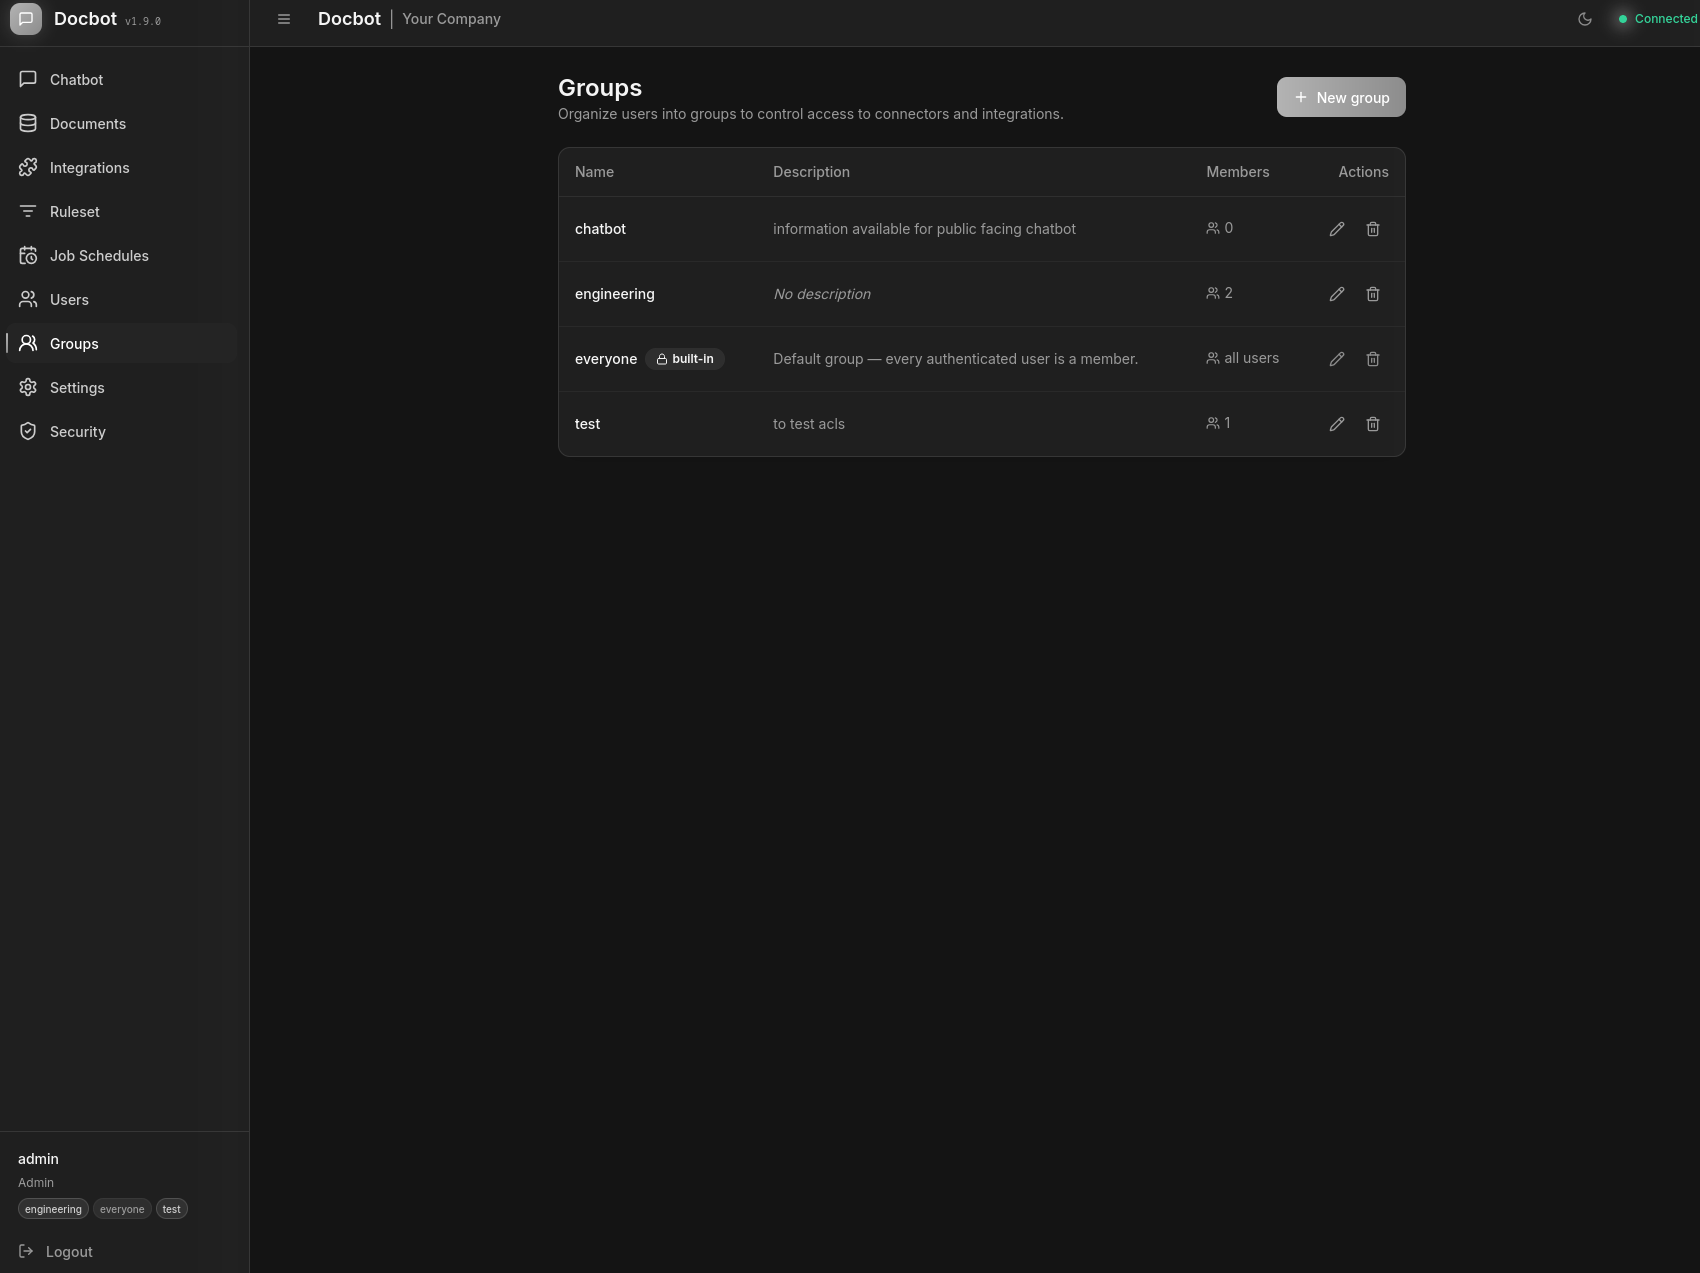Open Integrations in the sidebar
Image resolution: width=1700 pixels, height=1273 pixels.
120,168
